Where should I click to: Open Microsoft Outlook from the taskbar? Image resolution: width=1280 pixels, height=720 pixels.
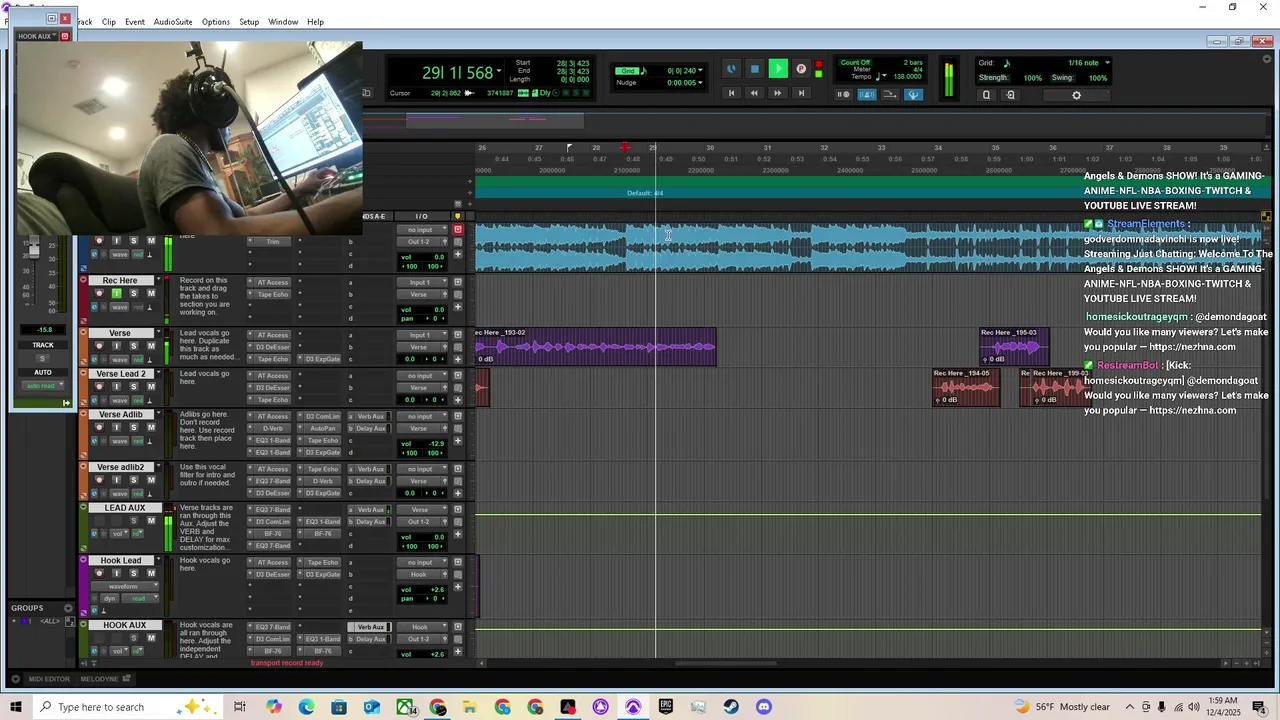point(372,707)
